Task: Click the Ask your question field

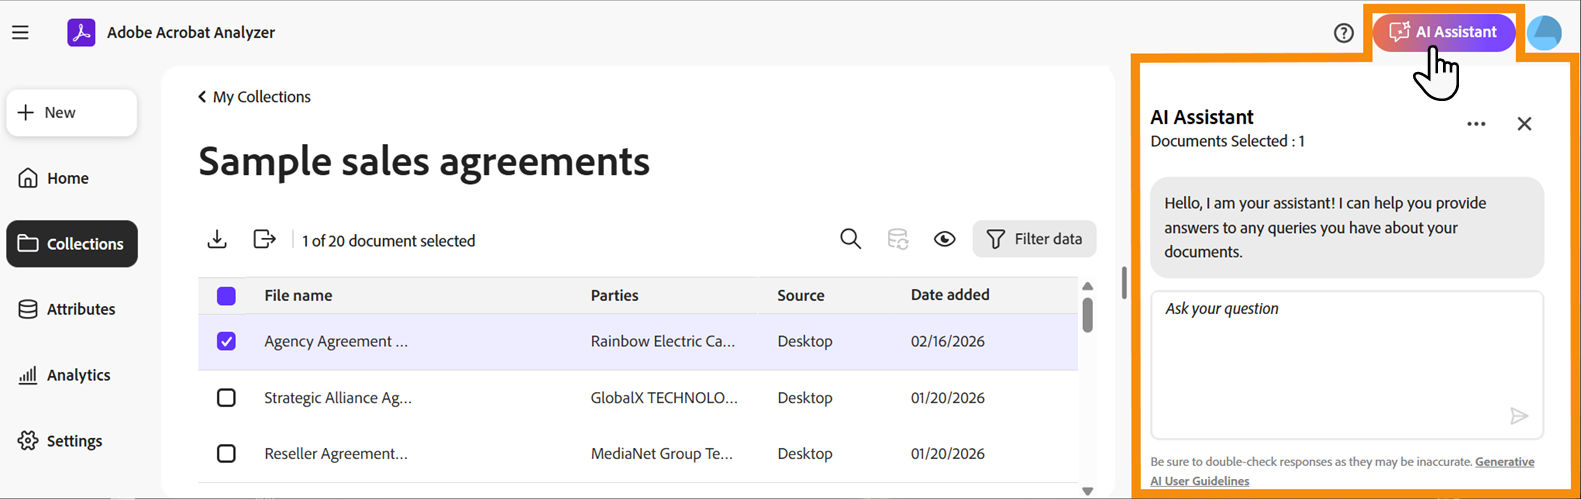Action: coord(1347,365)
